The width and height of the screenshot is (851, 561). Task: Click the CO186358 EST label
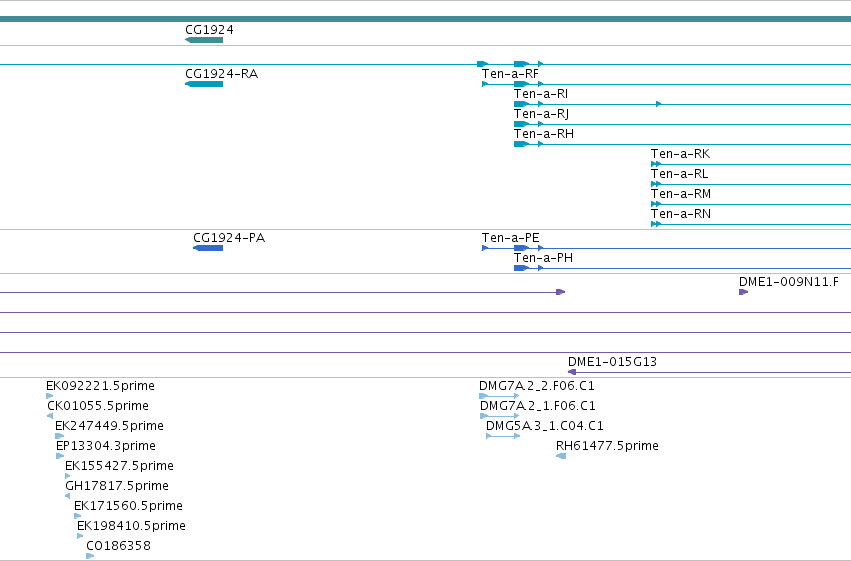coord(118,546)
